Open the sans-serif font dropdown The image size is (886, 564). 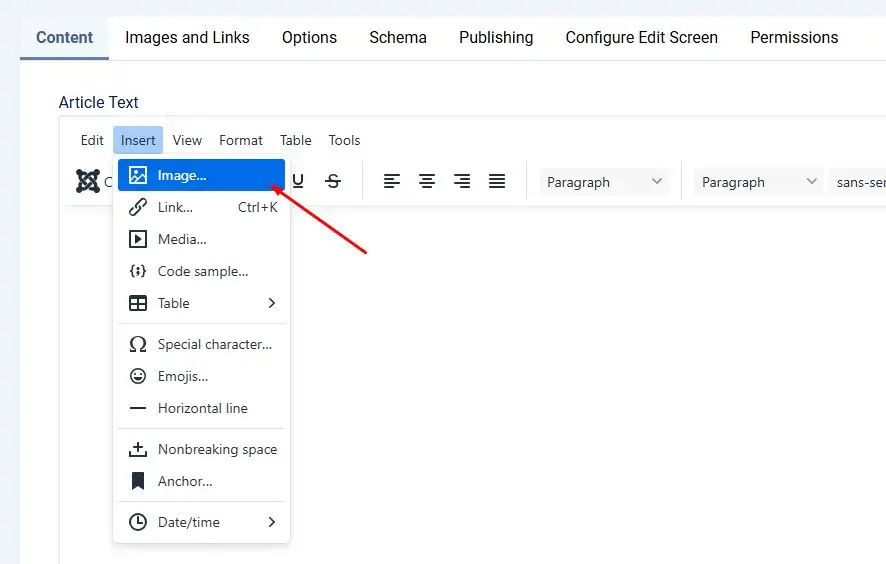pyautogui.click(x=858, y=182)
